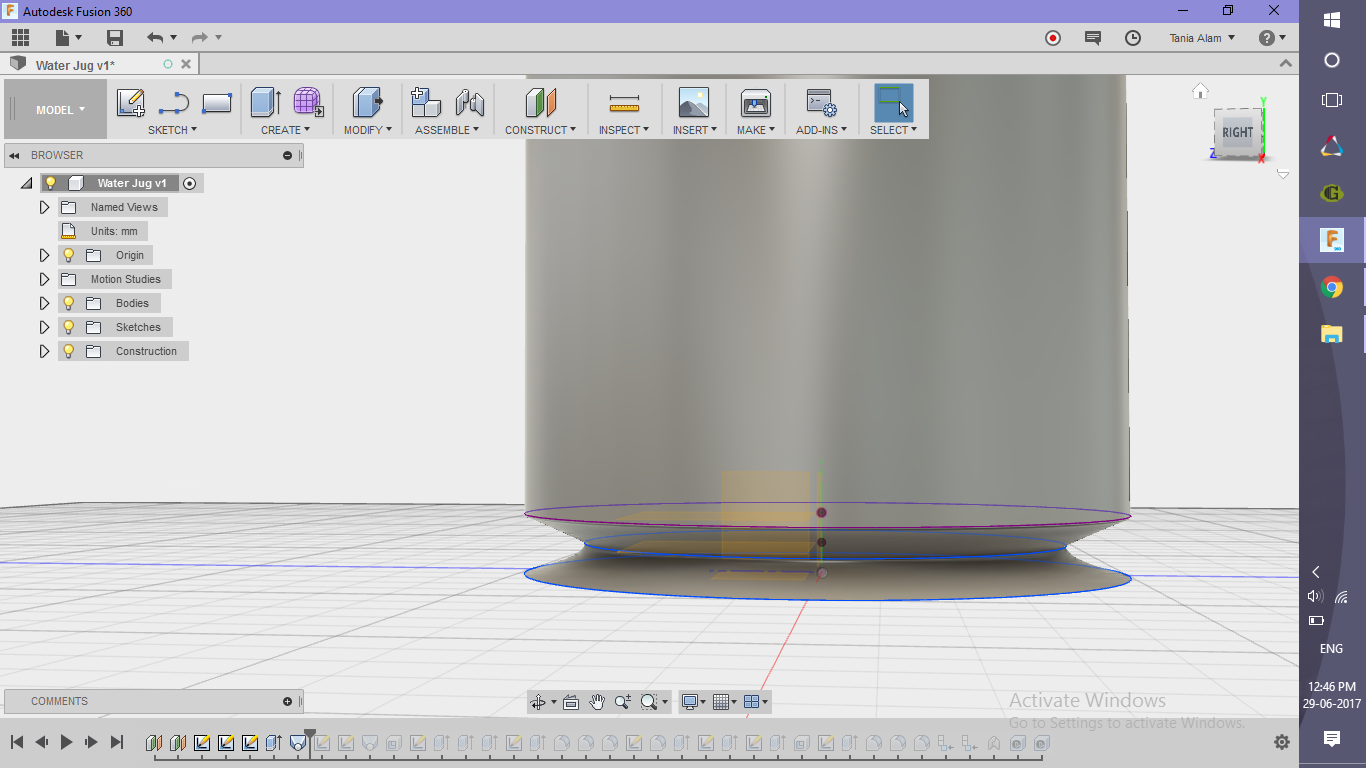Expand the Sketches folder
The image size is (1366, 768).
coord(44,327)
